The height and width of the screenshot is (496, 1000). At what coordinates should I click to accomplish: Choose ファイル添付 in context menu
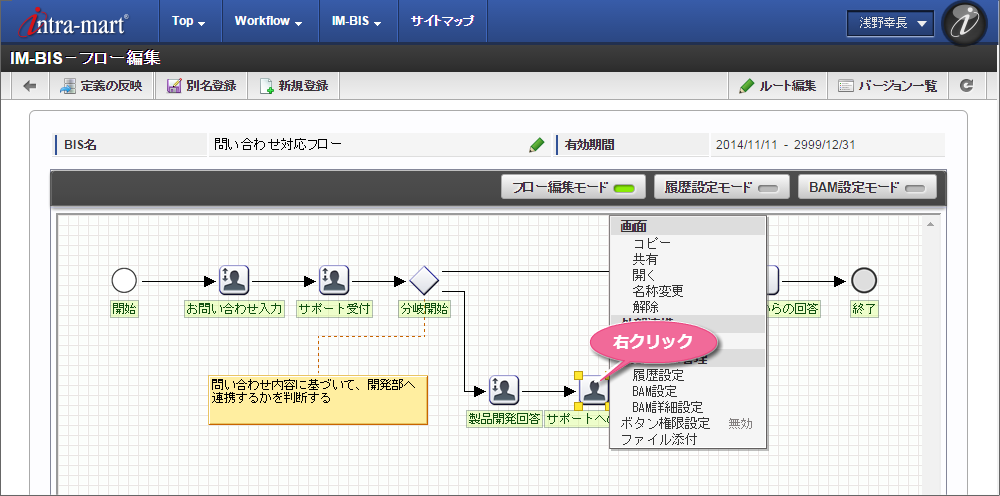click(x=658, y=439)
